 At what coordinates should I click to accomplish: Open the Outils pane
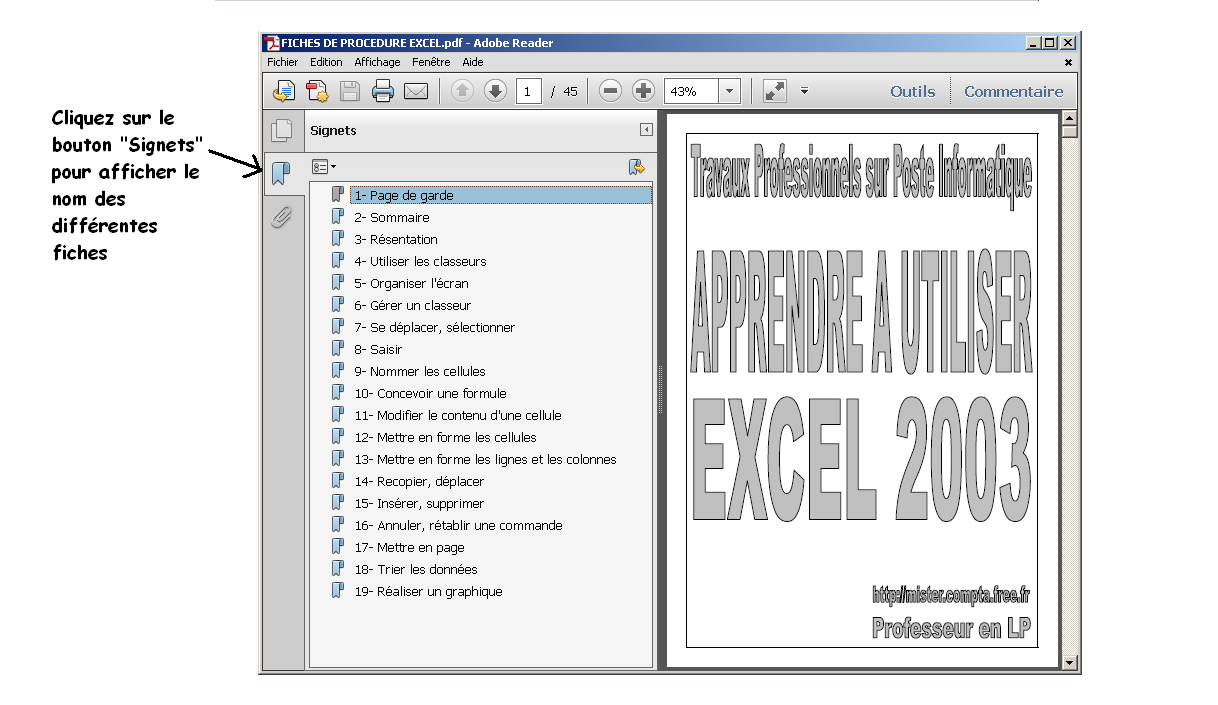913,91
